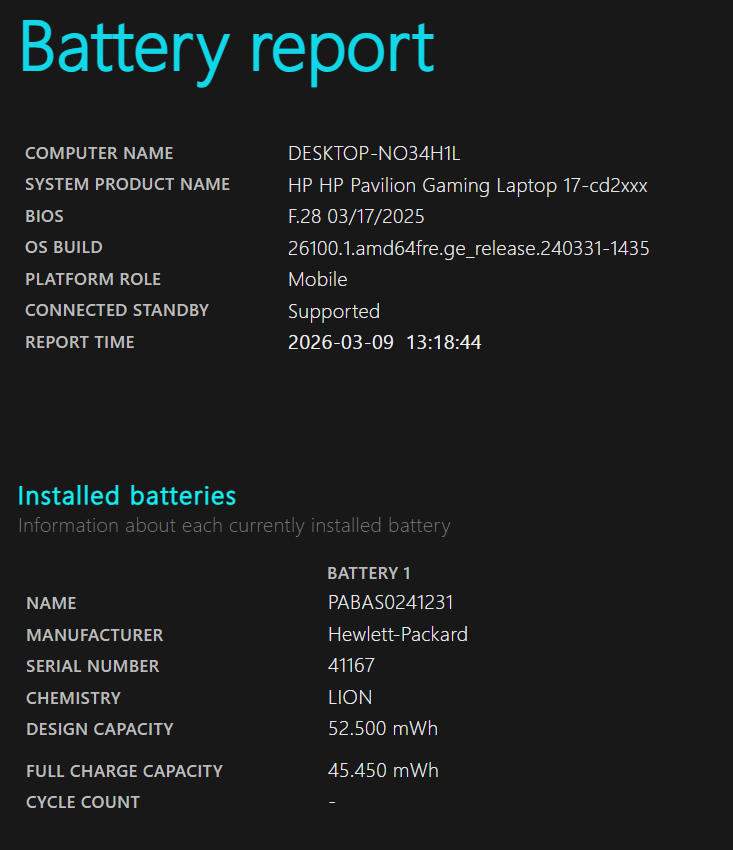Image resolution: width=733 pixels, height=850 pixels.
Task: Click the serial number 41167
Action: (351, 665)
